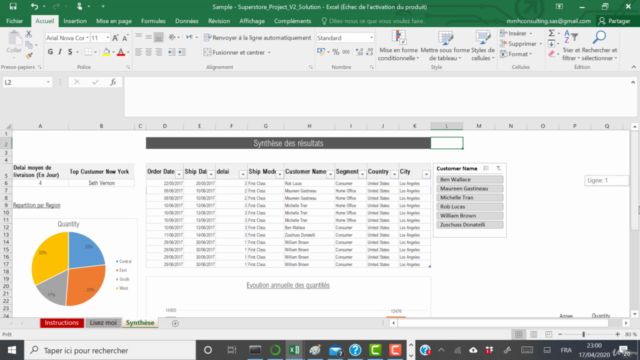Open Mettre sous forme de tableau
The image size is (640, 360).
(445, 46)
